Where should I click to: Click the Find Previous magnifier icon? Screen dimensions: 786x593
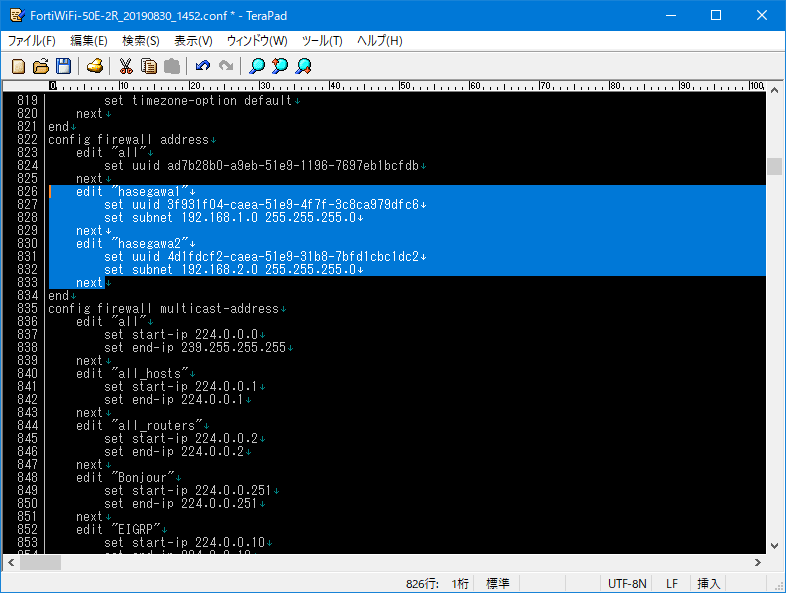click(x=280, y=66)
